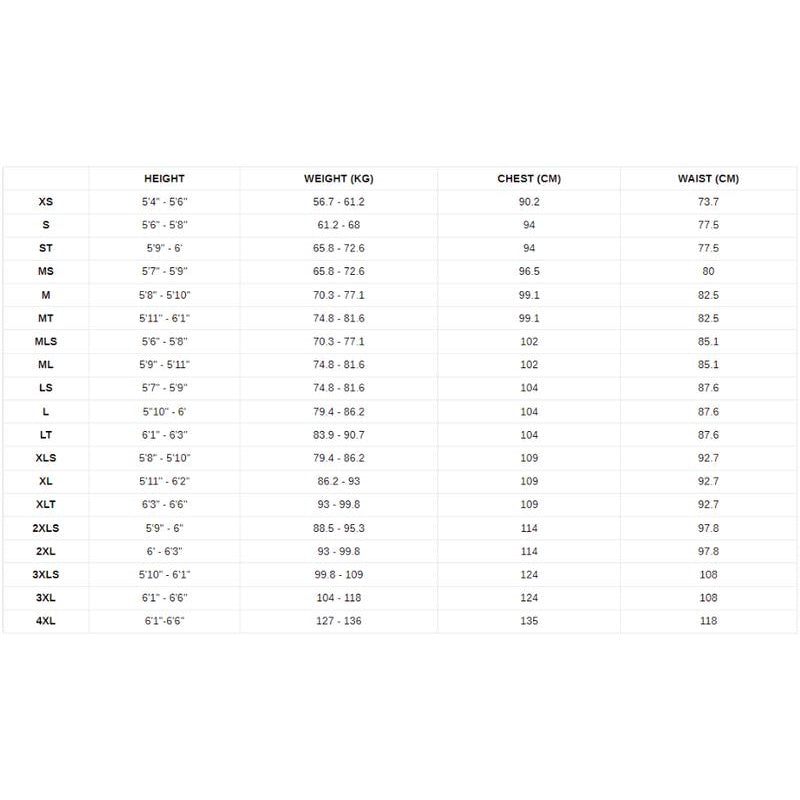Click the height cell in the XLT row
This screenshot has width=800, height=800.
(164, 505)
